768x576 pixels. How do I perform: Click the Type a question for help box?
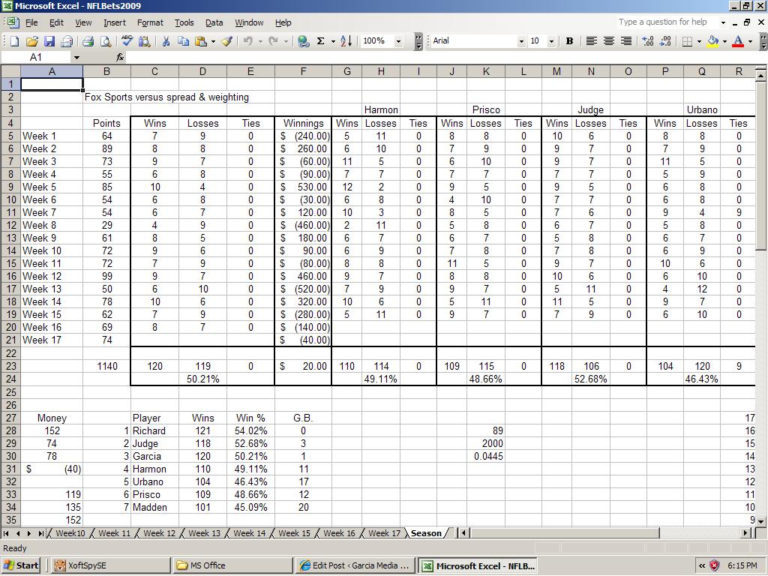[663, 23]
